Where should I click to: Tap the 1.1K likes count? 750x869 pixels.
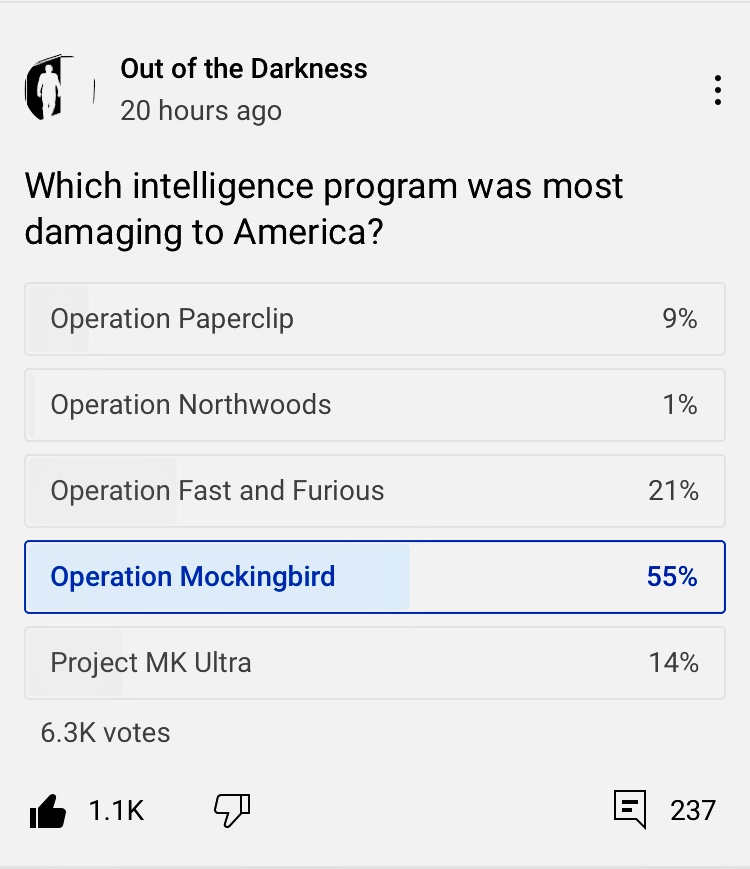[116, 811]
